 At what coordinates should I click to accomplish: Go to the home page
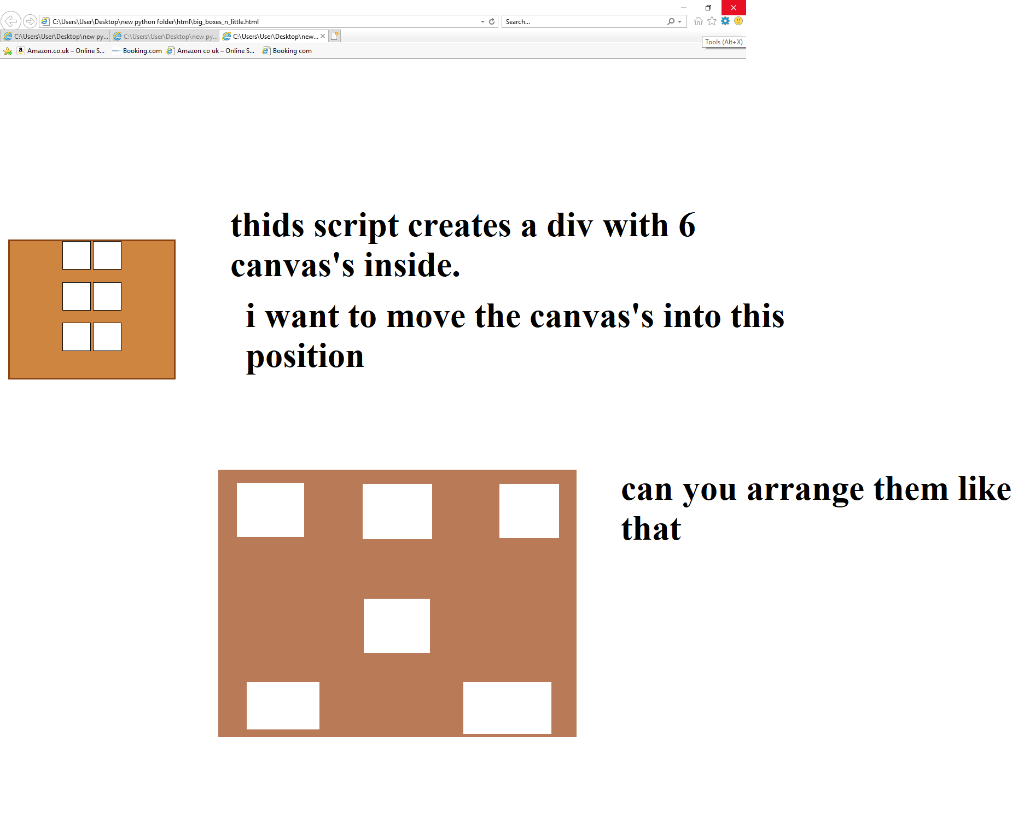coord(698,20)
